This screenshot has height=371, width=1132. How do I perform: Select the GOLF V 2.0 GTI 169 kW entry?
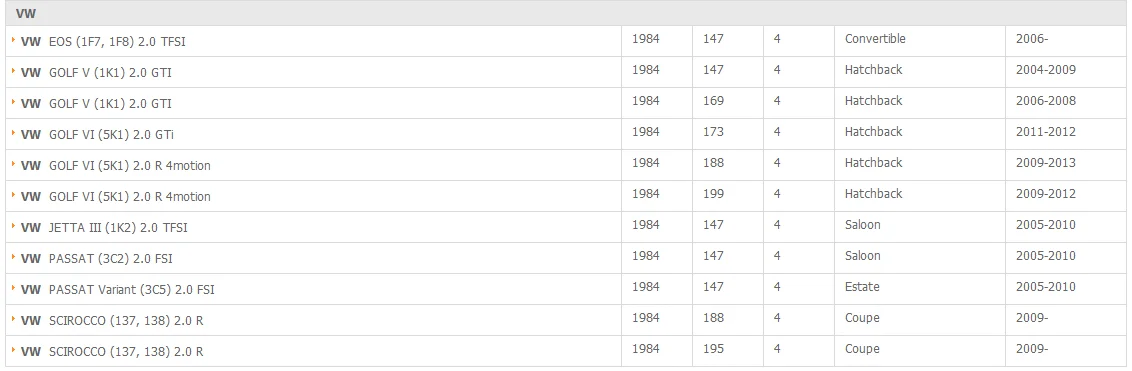point(96,104)
